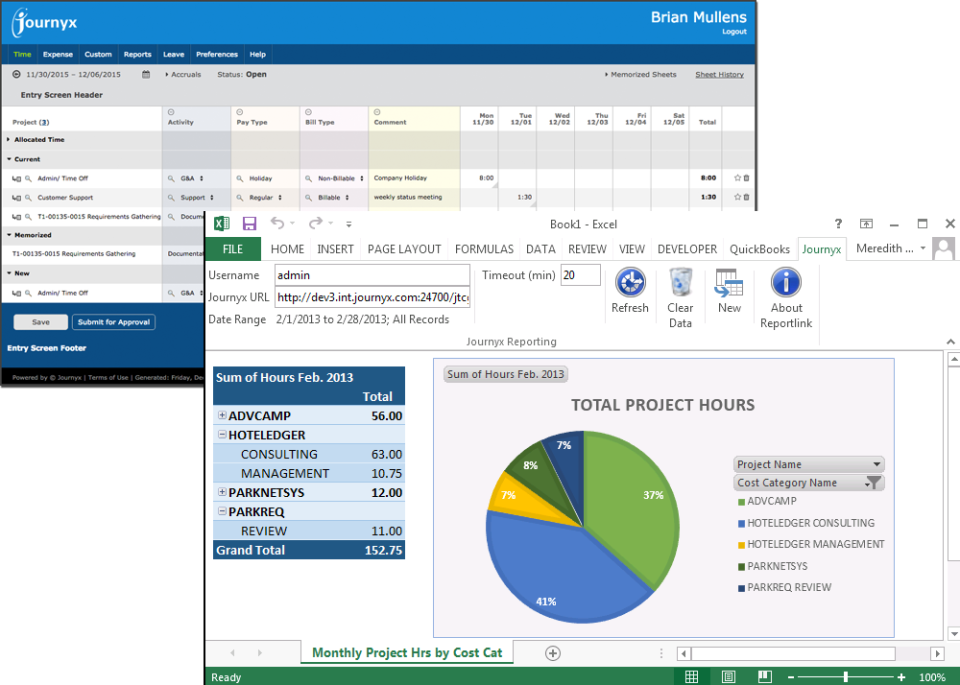The height and width of the screenshot is (685, 960).
Task: Switch to Normal view in status bar
Action: tap(691, 676)
